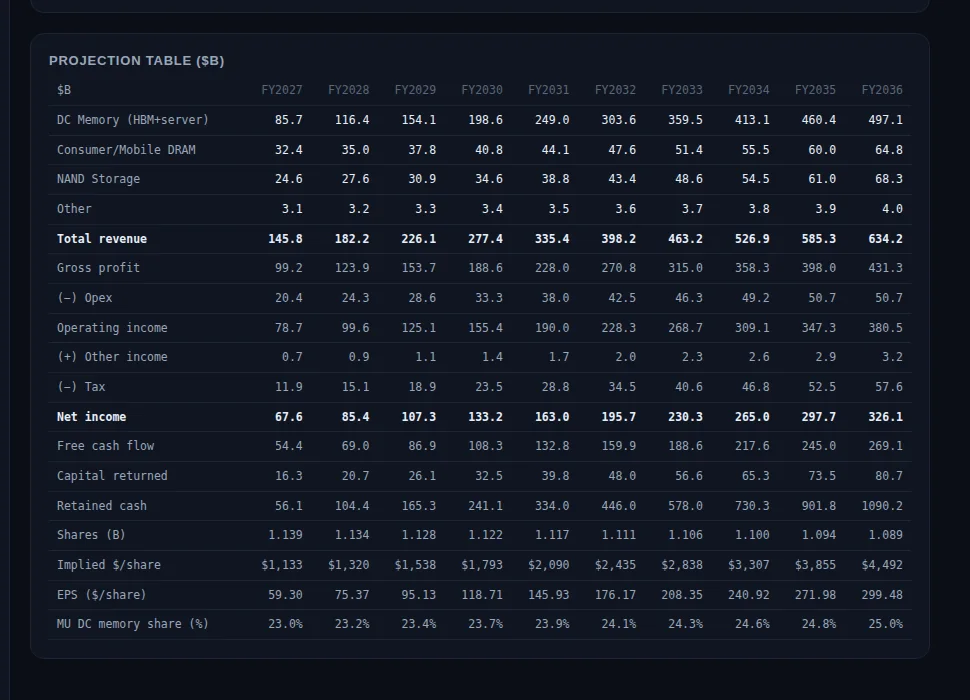Click Total revenue value 335.4
Screen dimensions: 970x700
pos(552,239)
